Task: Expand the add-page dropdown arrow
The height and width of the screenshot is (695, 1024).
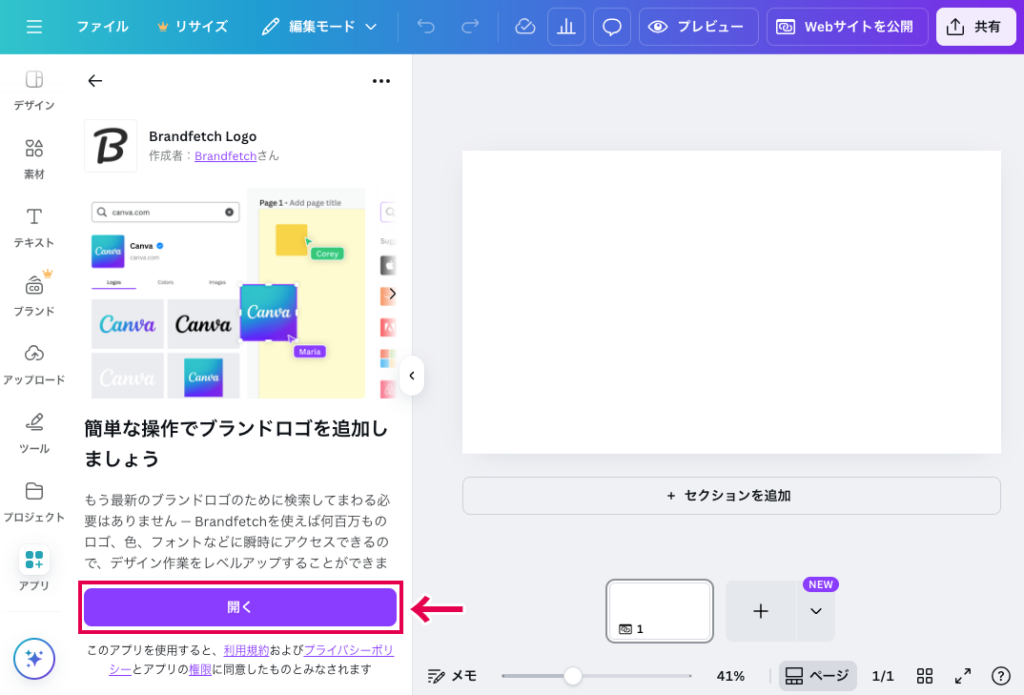Action: coord(816,611)
